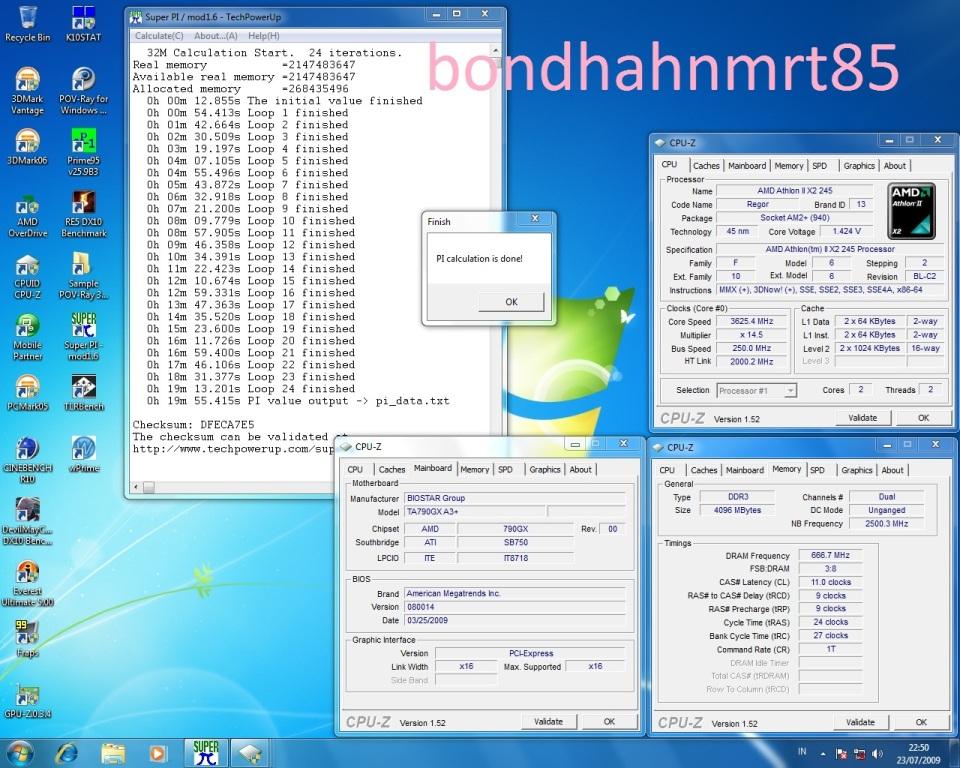
Task: Open 3DMark Vantage desktop shortcut
Action: tap(28, 91)
